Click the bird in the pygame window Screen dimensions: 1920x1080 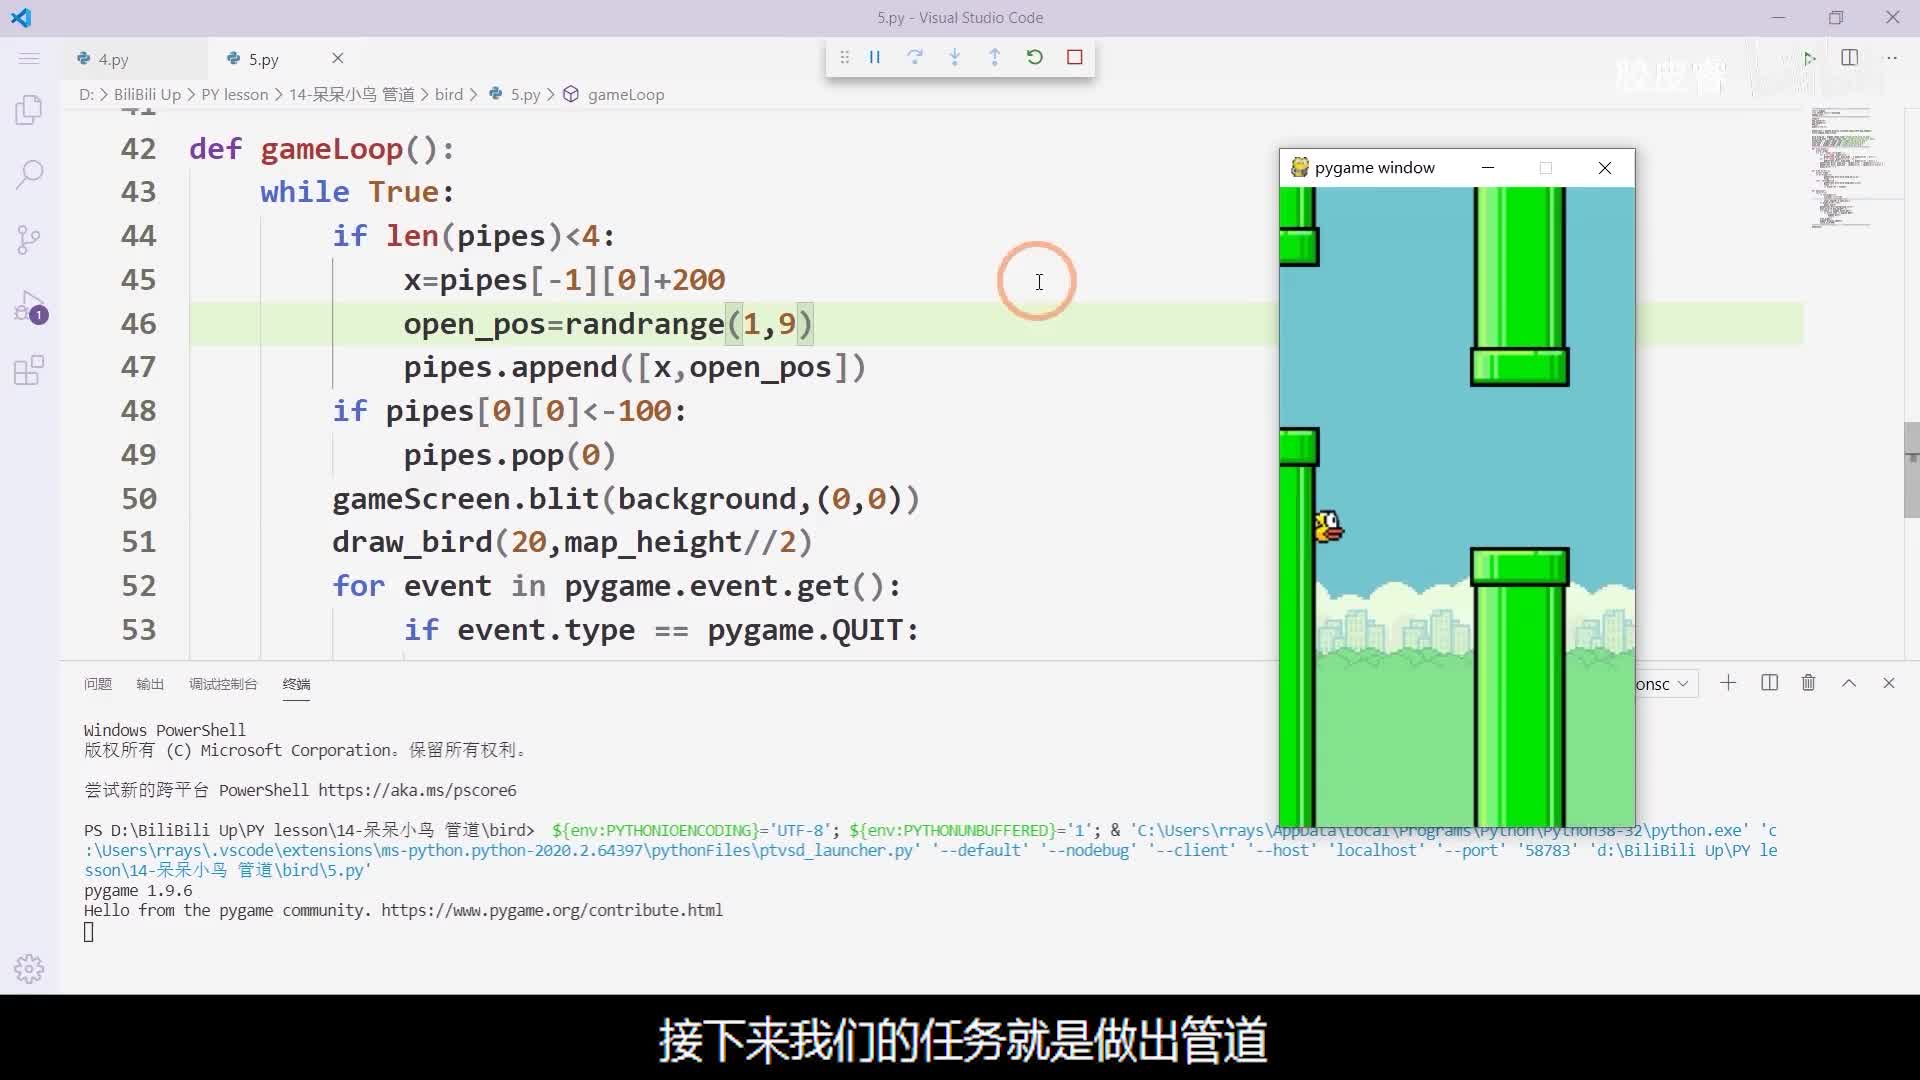click(x=1329, y=526)
